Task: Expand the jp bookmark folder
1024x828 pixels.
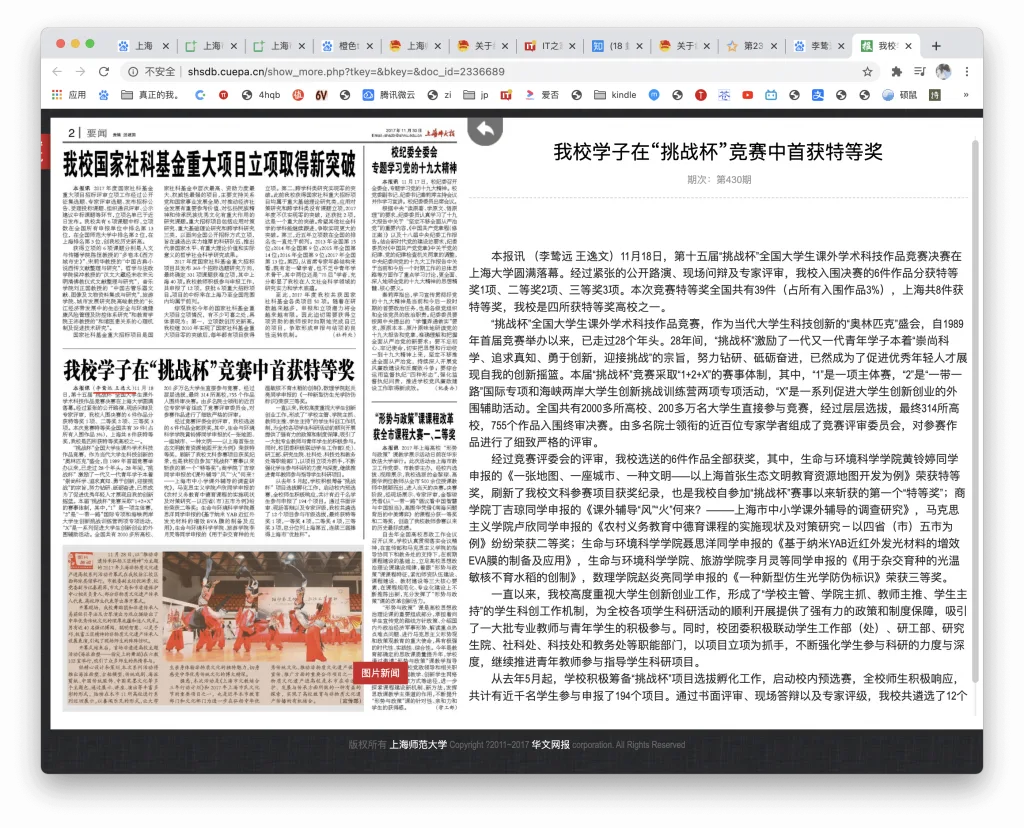Action: (x=476, y=95)
